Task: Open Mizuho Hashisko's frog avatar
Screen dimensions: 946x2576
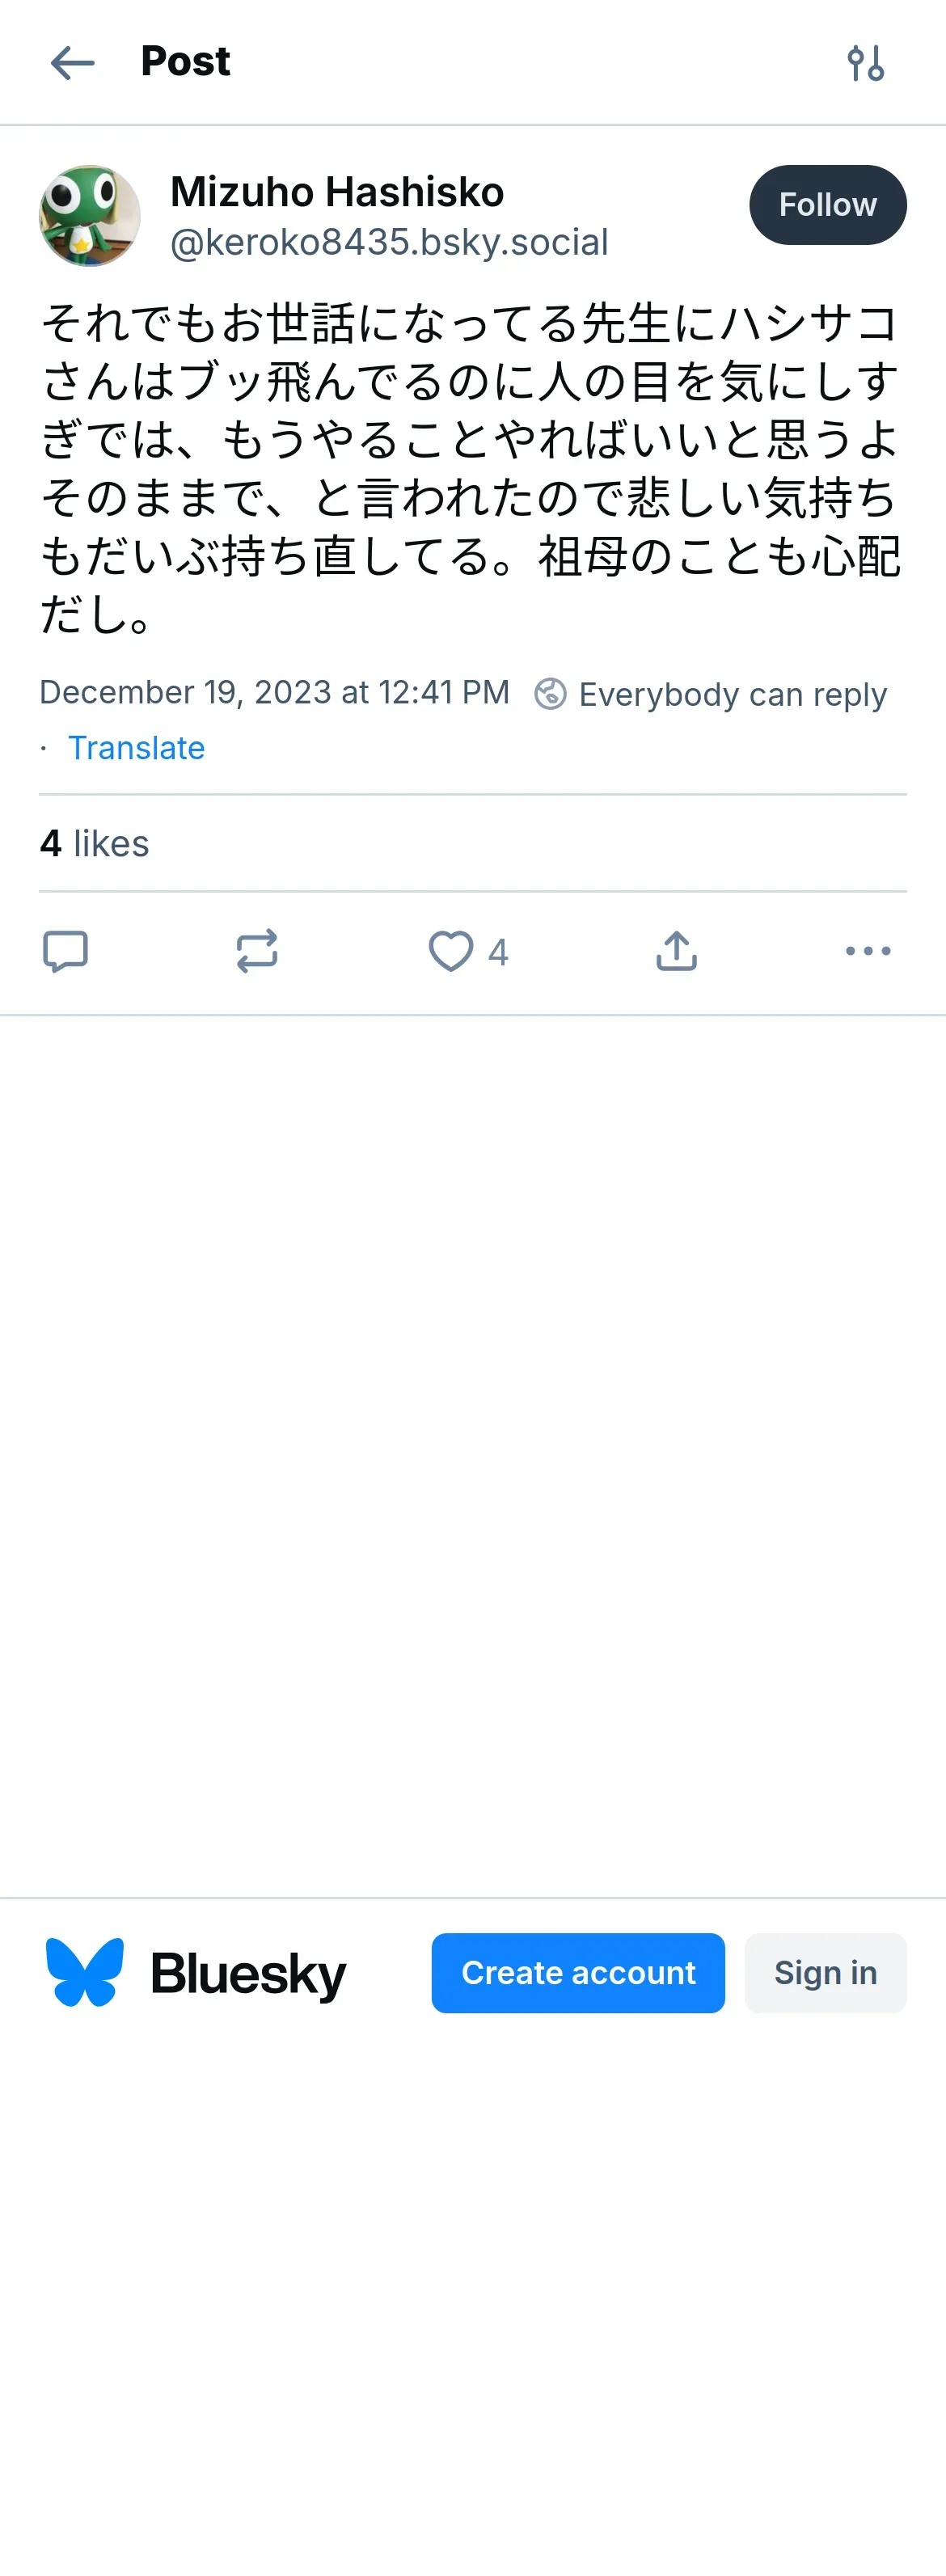Action: [x=90, y=216]
